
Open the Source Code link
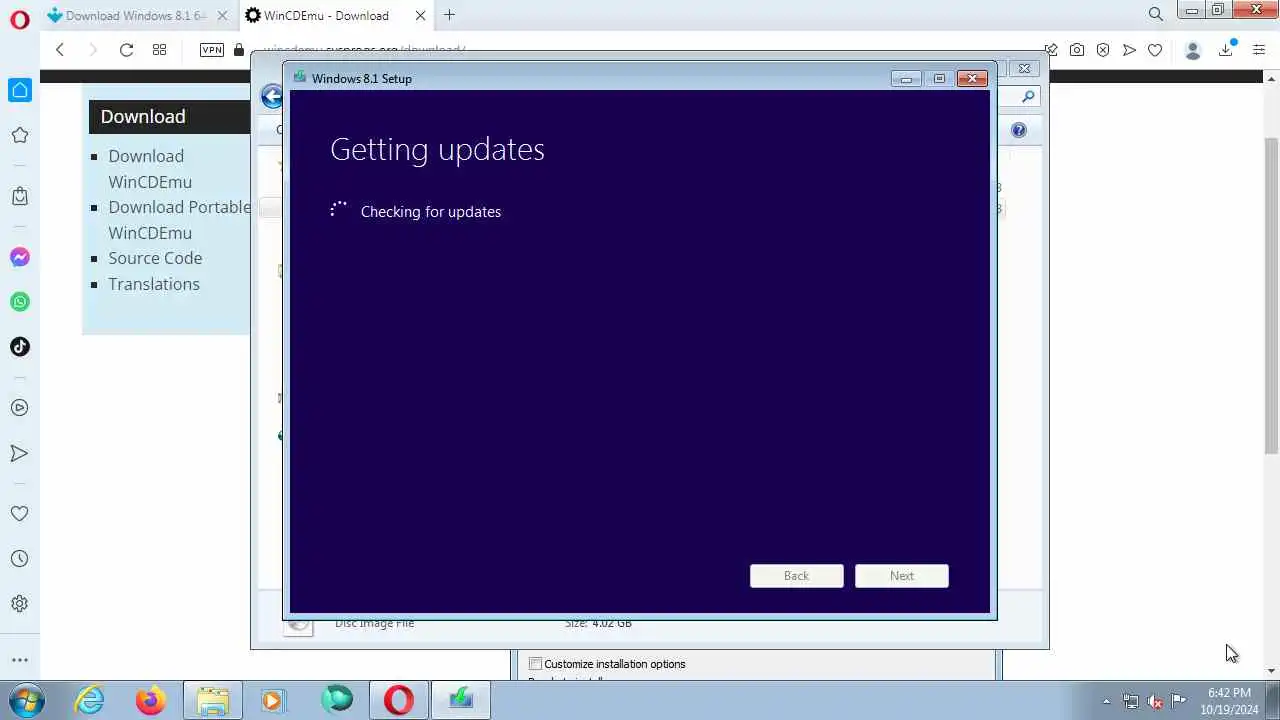(155, 258)
